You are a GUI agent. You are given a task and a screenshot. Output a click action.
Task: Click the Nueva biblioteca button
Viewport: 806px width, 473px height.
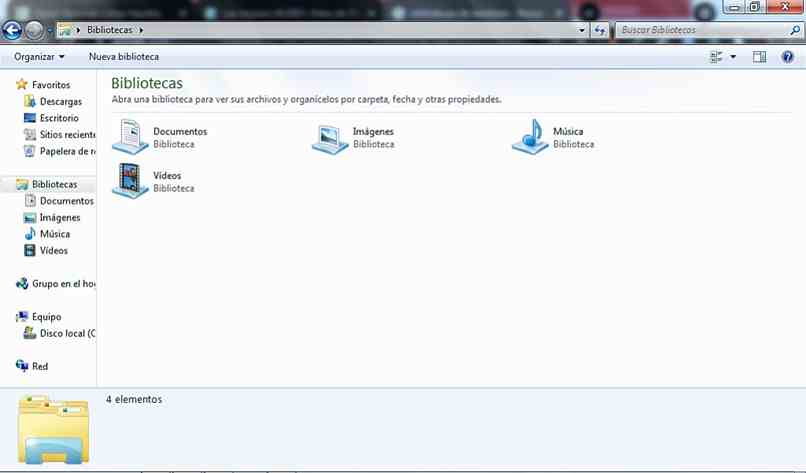124,57
